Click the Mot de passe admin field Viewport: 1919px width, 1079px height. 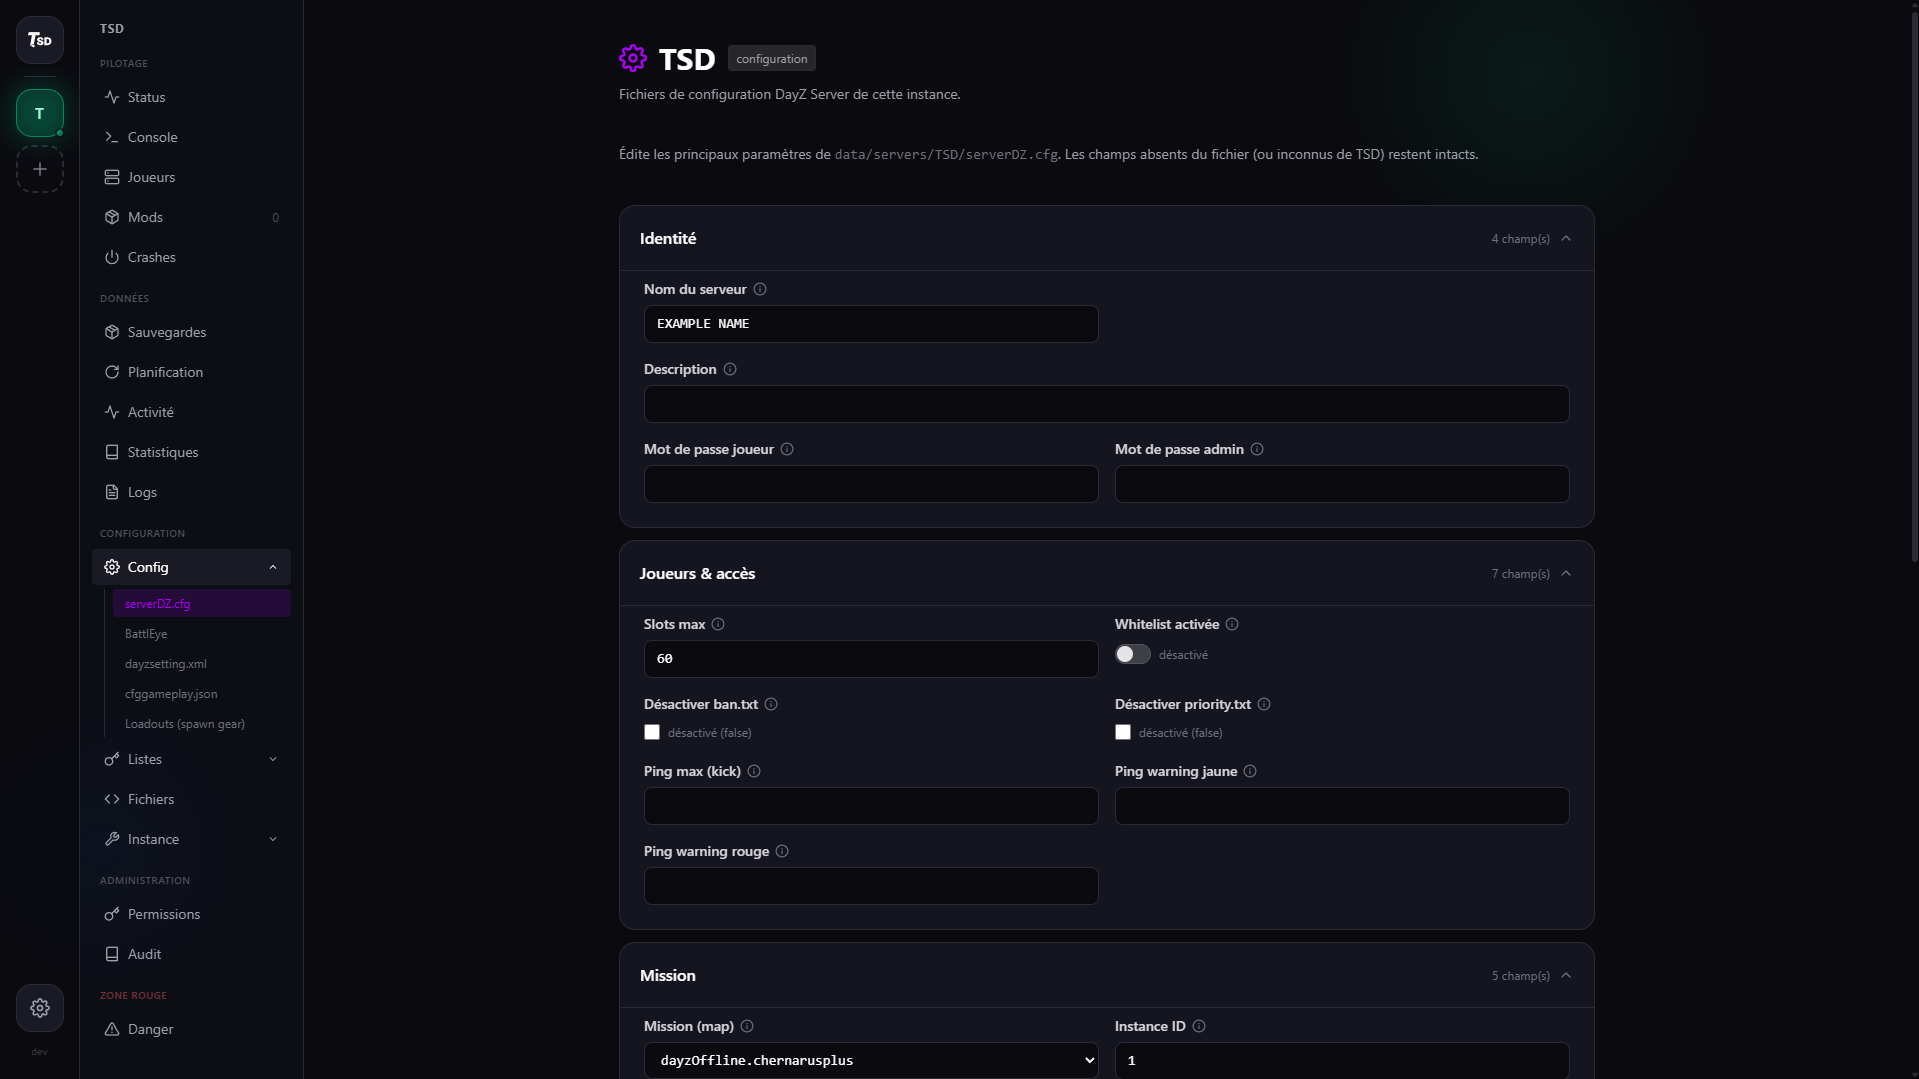tap(1342, 484)
